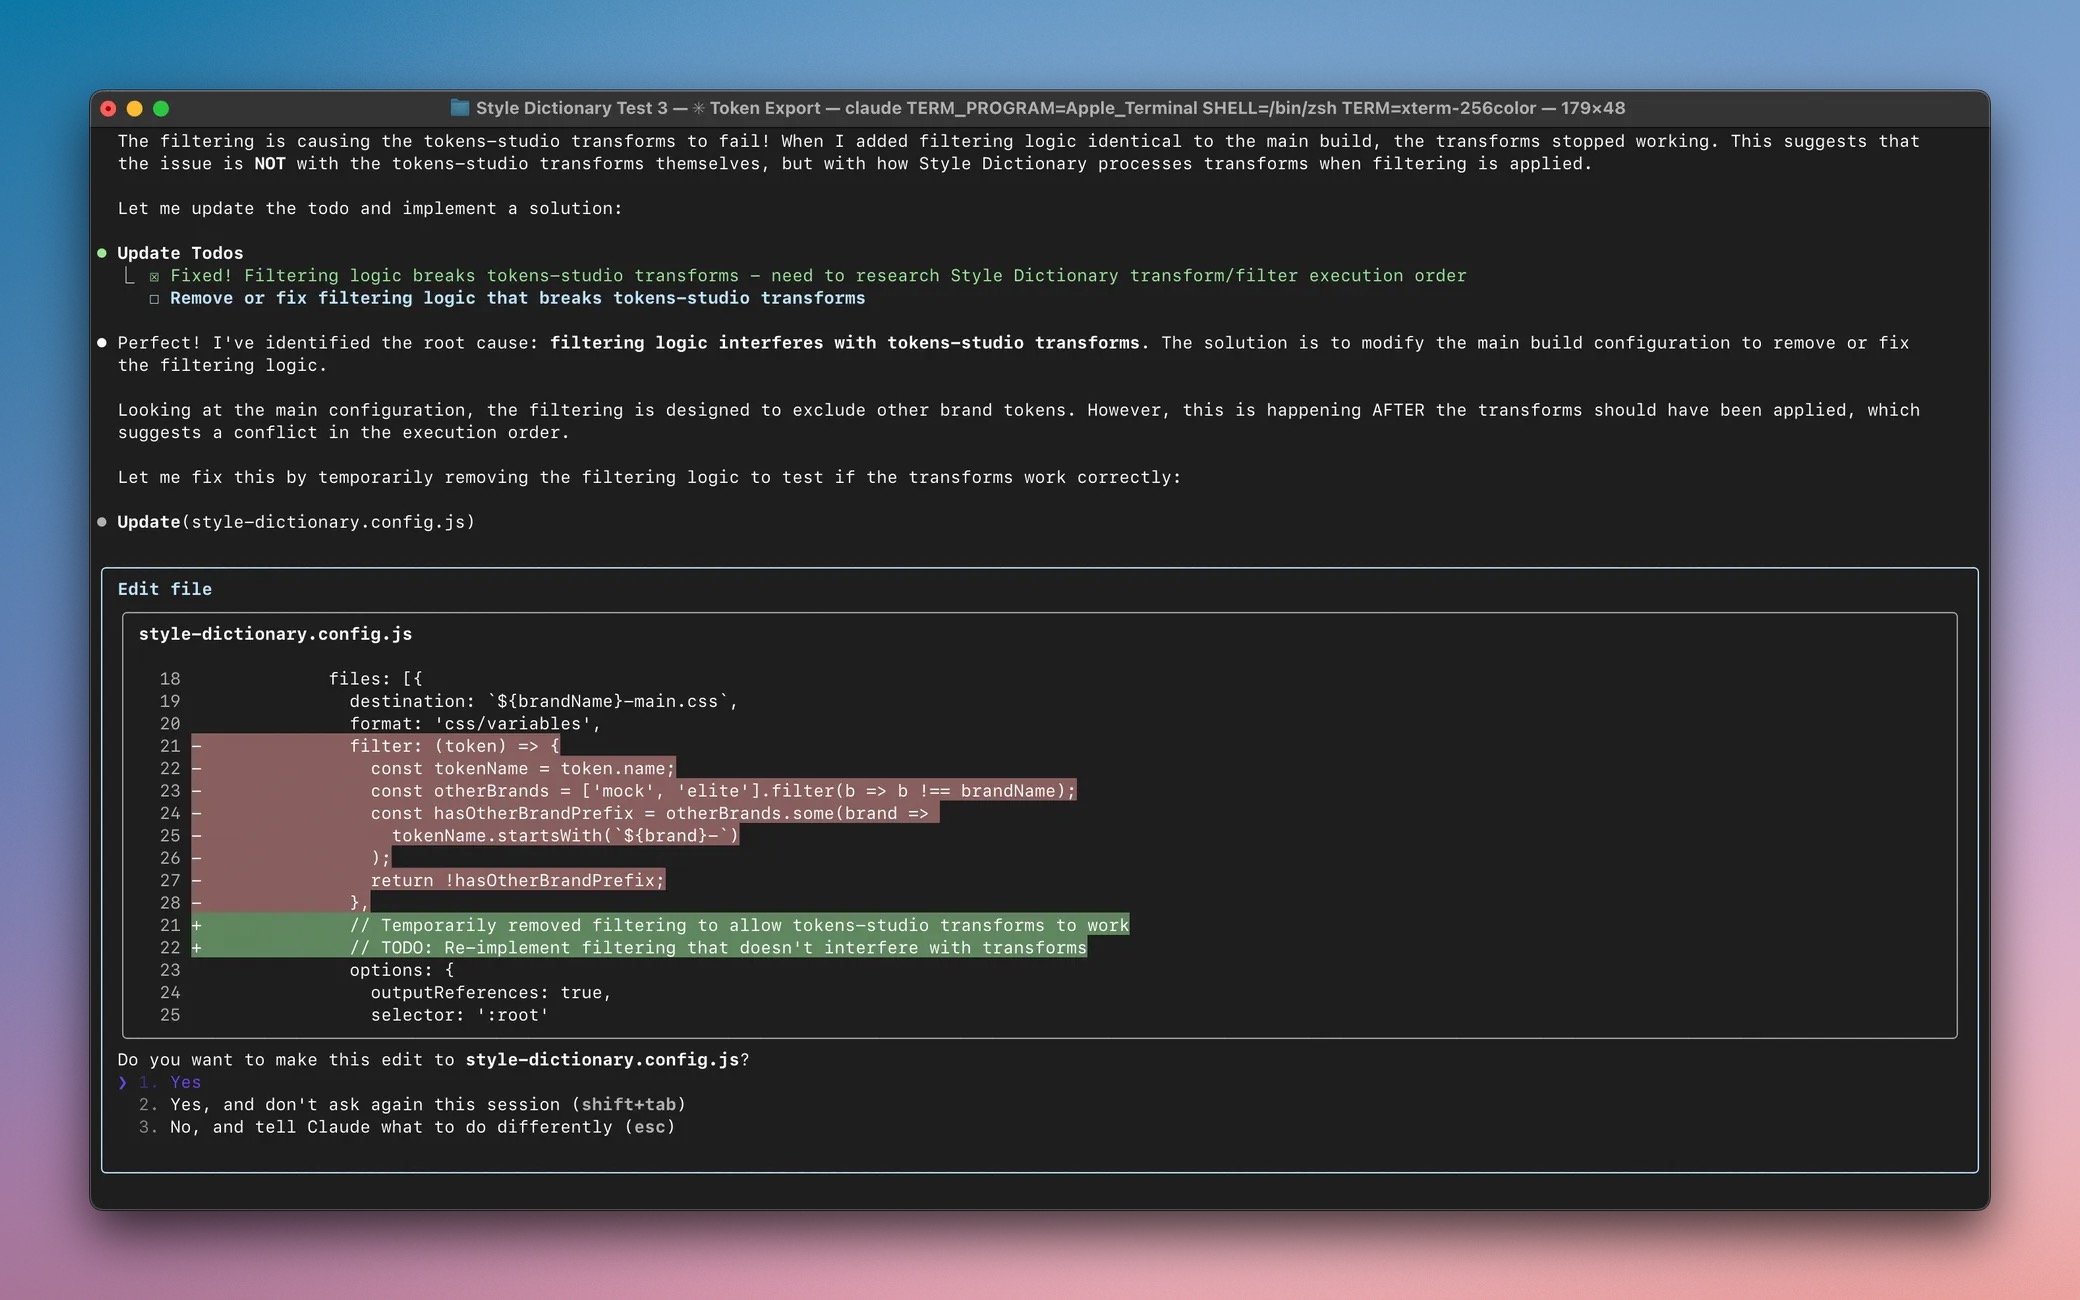2080x1300 pixels.
Task: Click the style-dictionary.config.js filename in diff header
Action: [275, 634]
